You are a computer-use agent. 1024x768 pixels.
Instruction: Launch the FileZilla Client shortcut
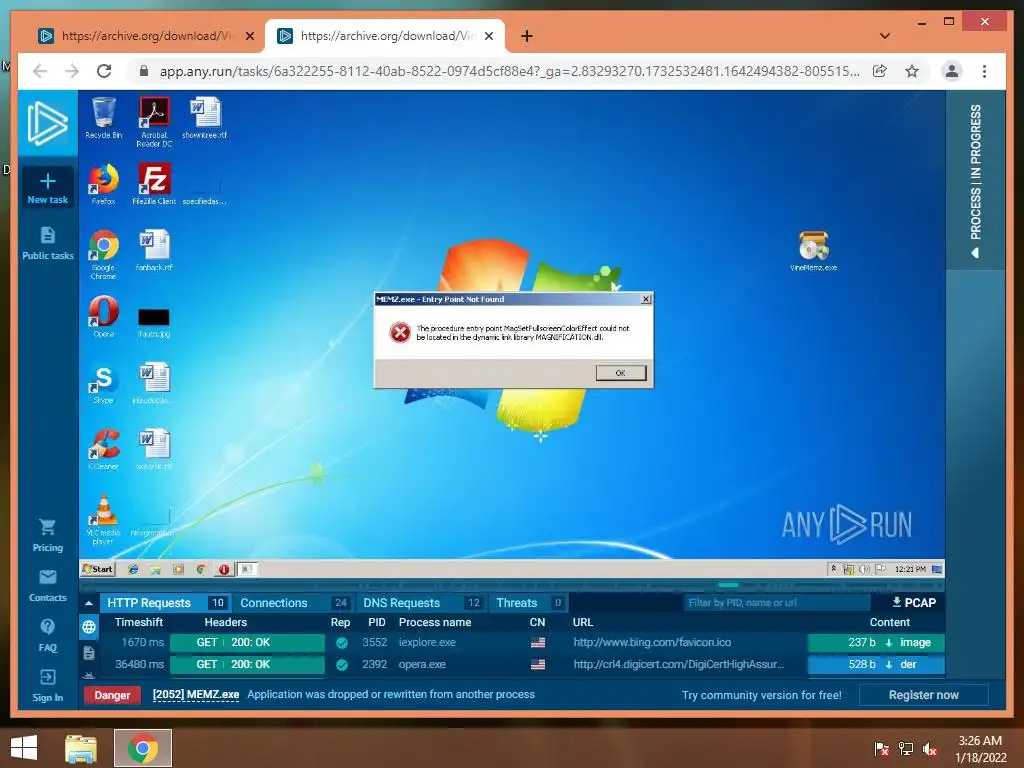tap(154, 184)
